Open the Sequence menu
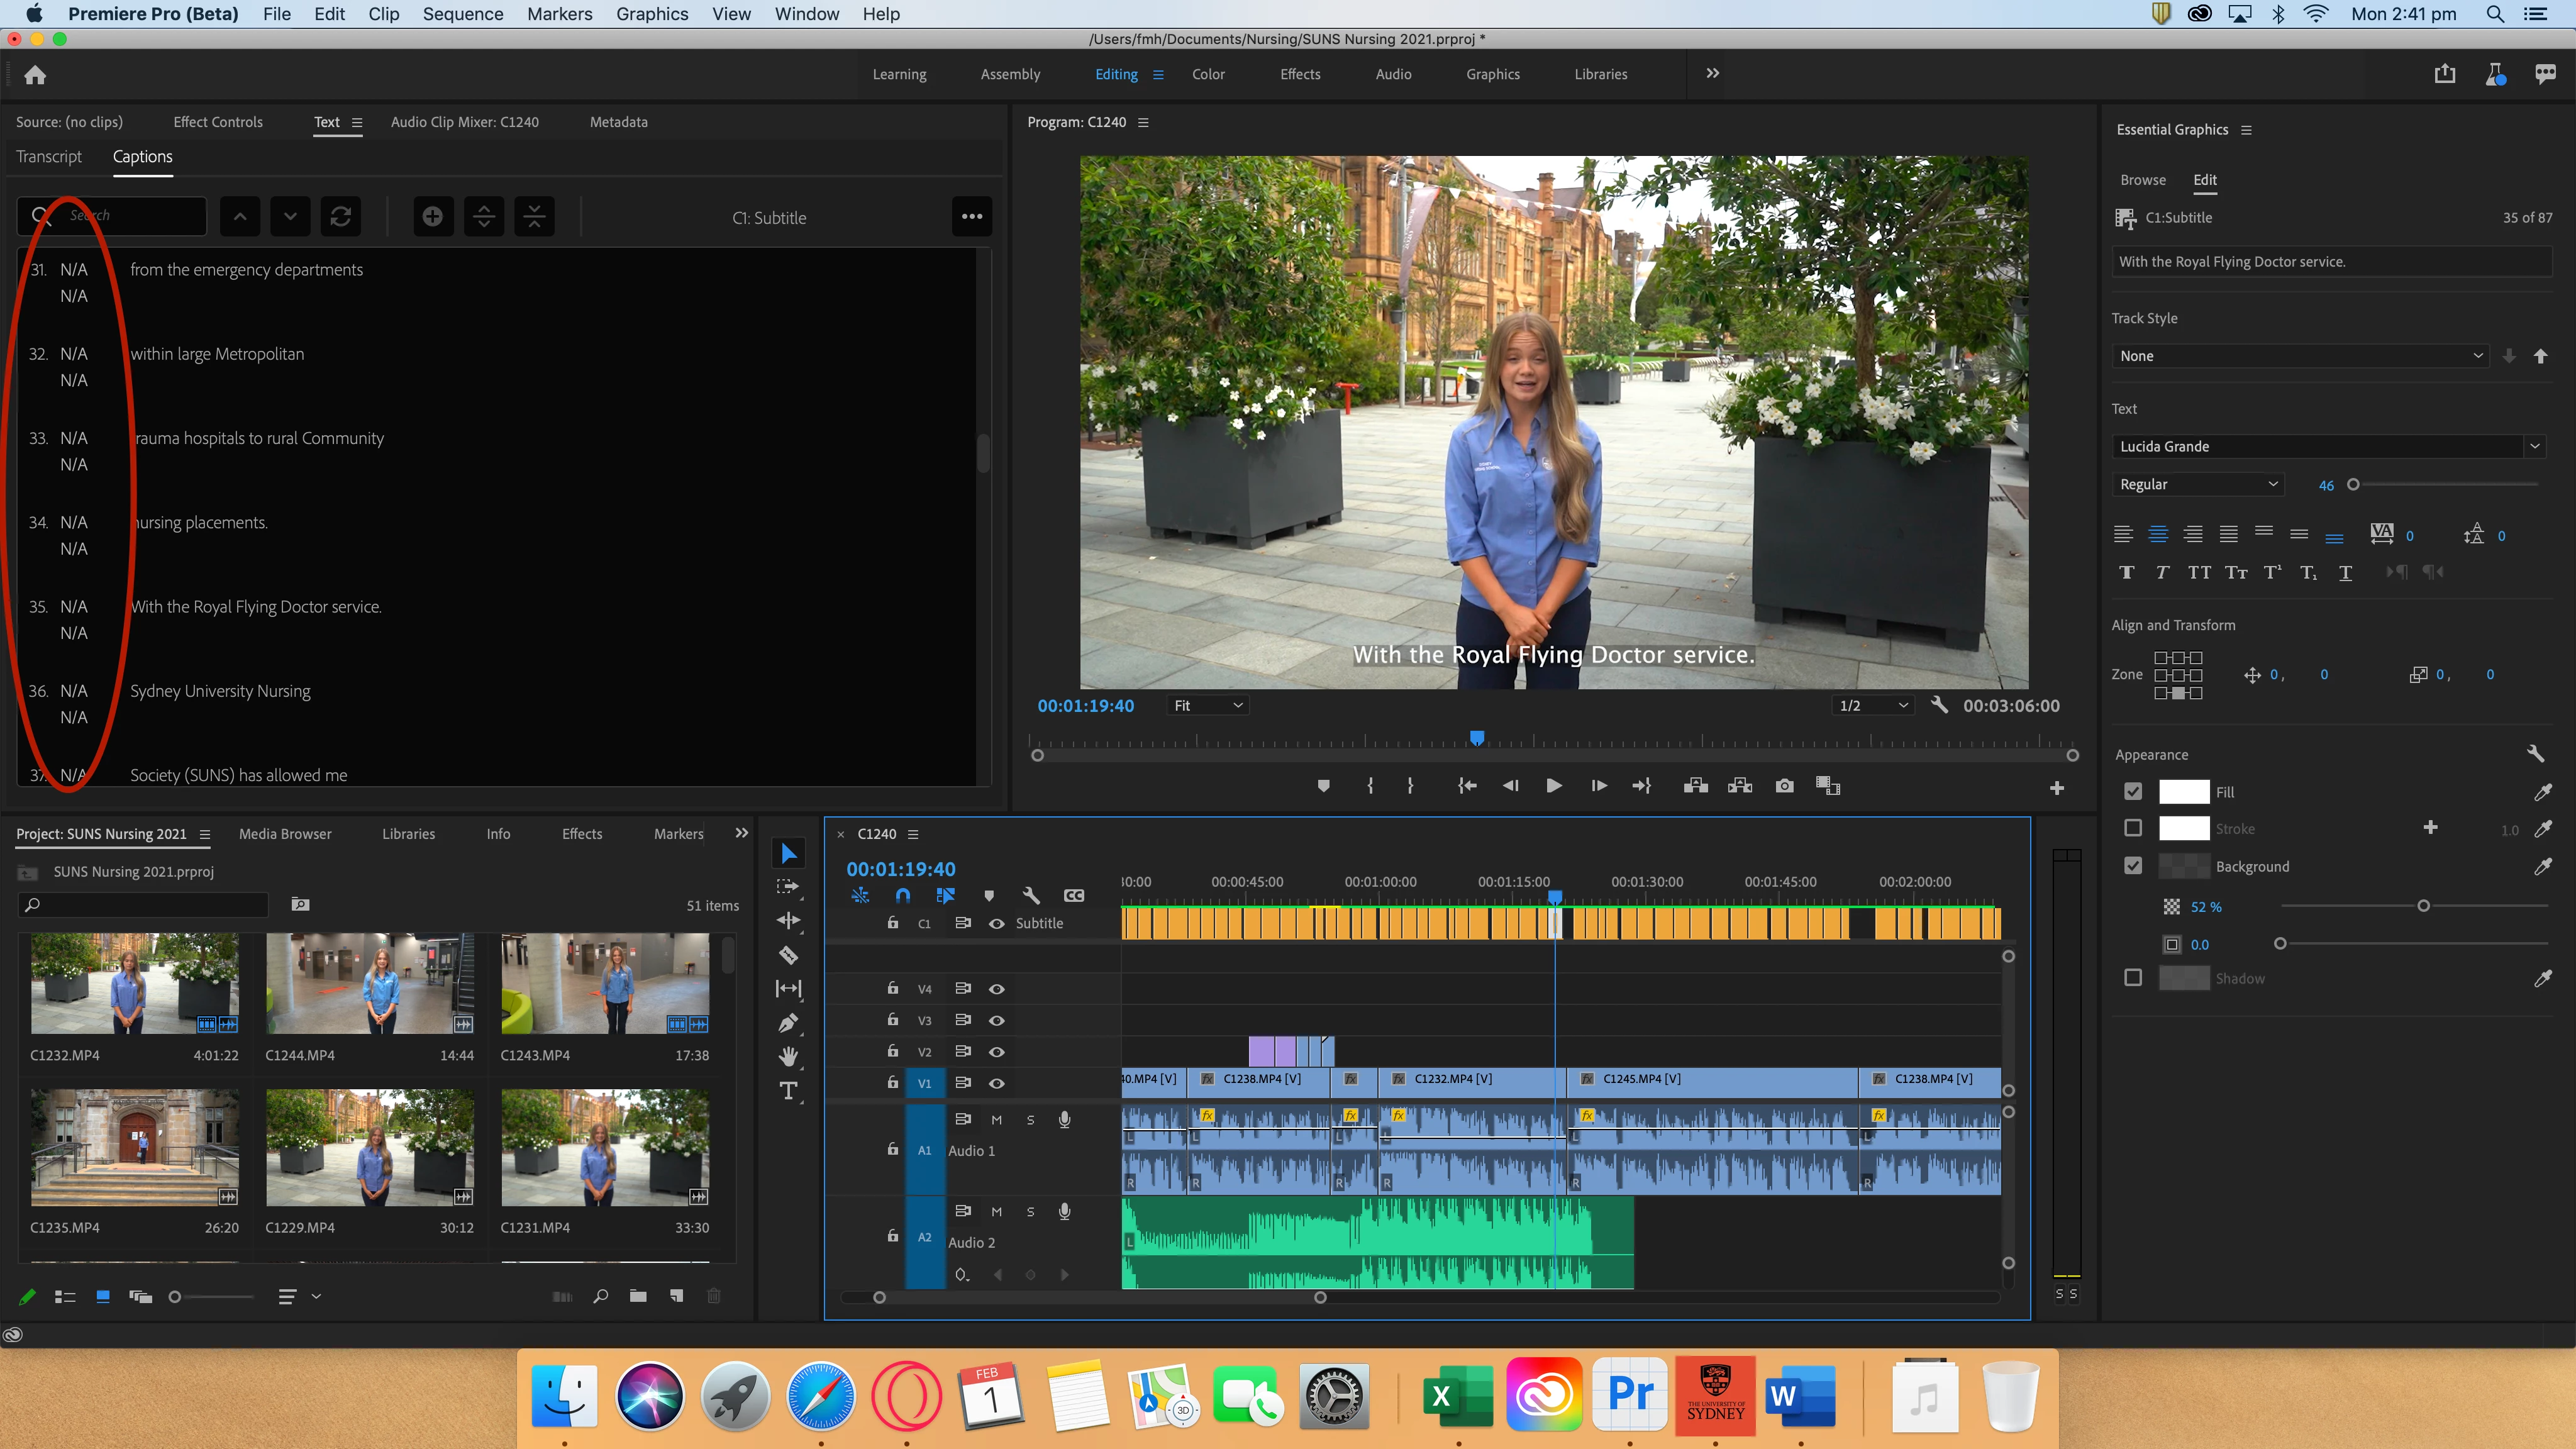 click(463, 14)
